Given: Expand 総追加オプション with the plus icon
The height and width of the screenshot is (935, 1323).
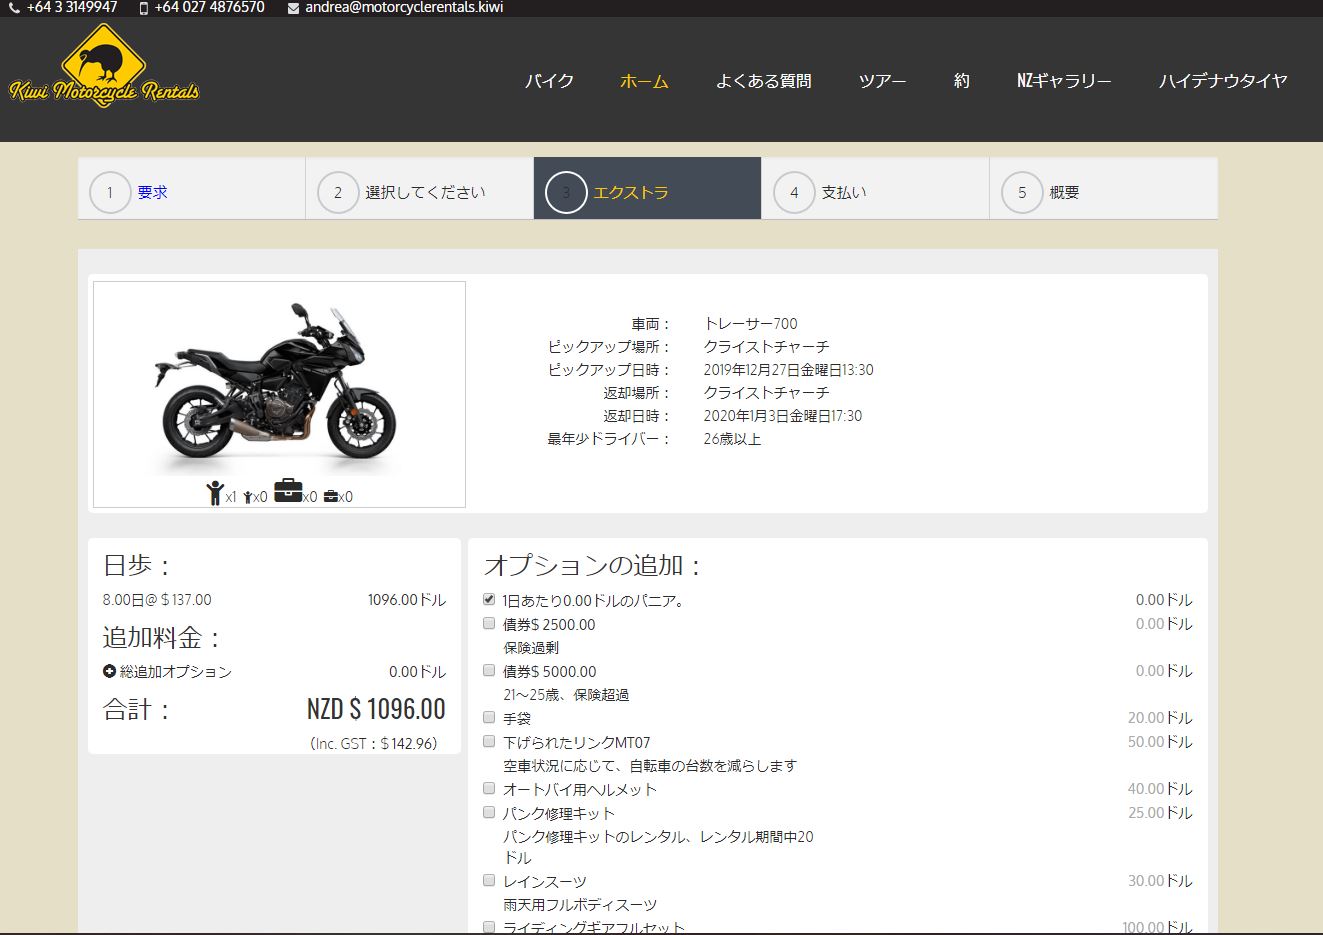Looking at the screenshot, I should click(109, 671).
